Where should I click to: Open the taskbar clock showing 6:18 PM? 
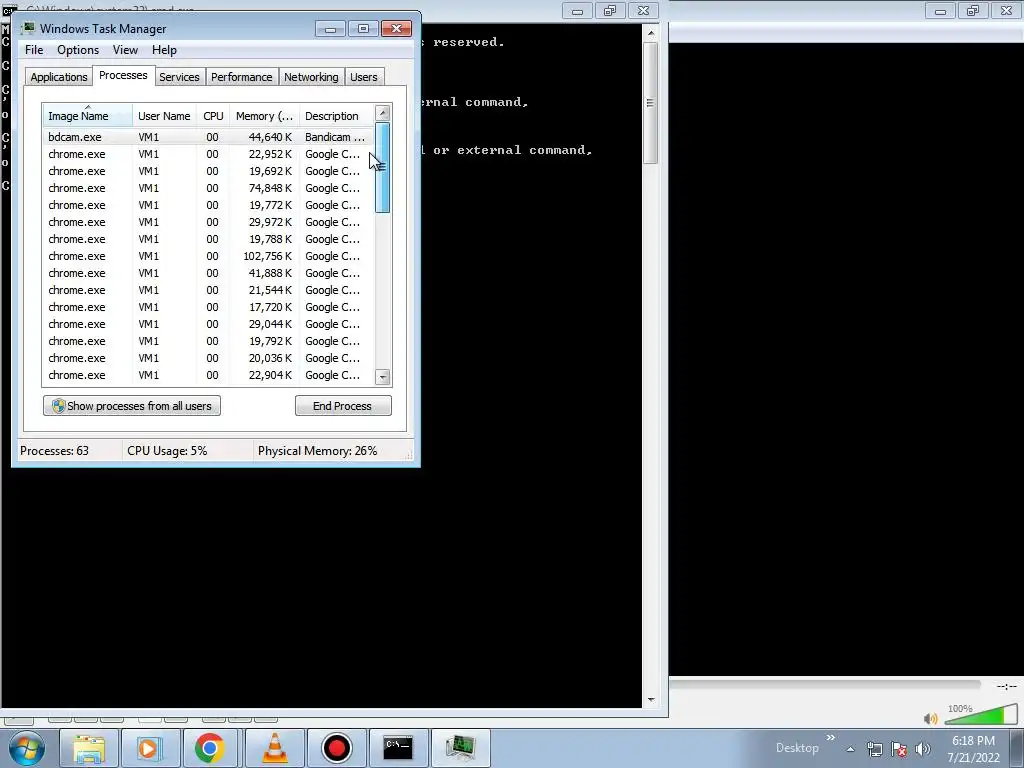973,749
